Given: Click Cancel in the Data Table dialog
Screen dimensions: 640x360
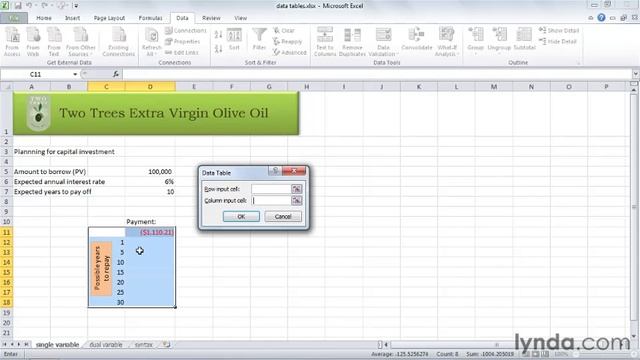Looking at the screenshot, I should click(283, 216).
